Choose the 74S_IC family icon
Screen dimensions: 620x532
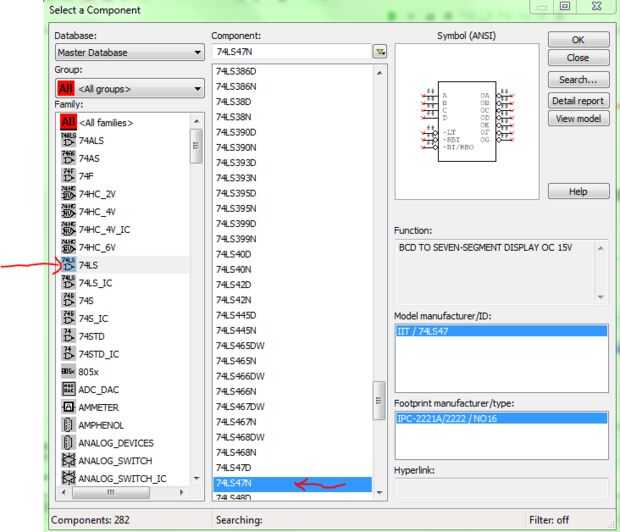pos(68,318)
